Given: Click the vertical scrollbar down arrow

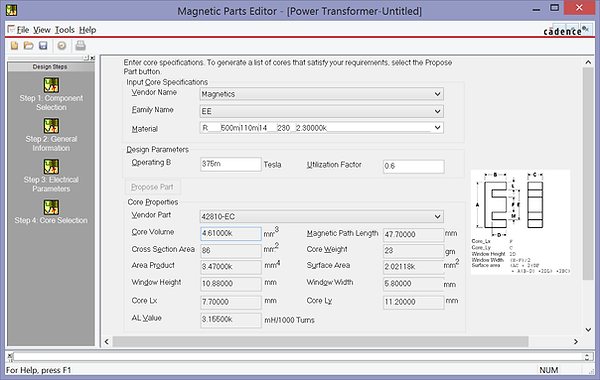Looking at the screenshot, I should 588,329.
